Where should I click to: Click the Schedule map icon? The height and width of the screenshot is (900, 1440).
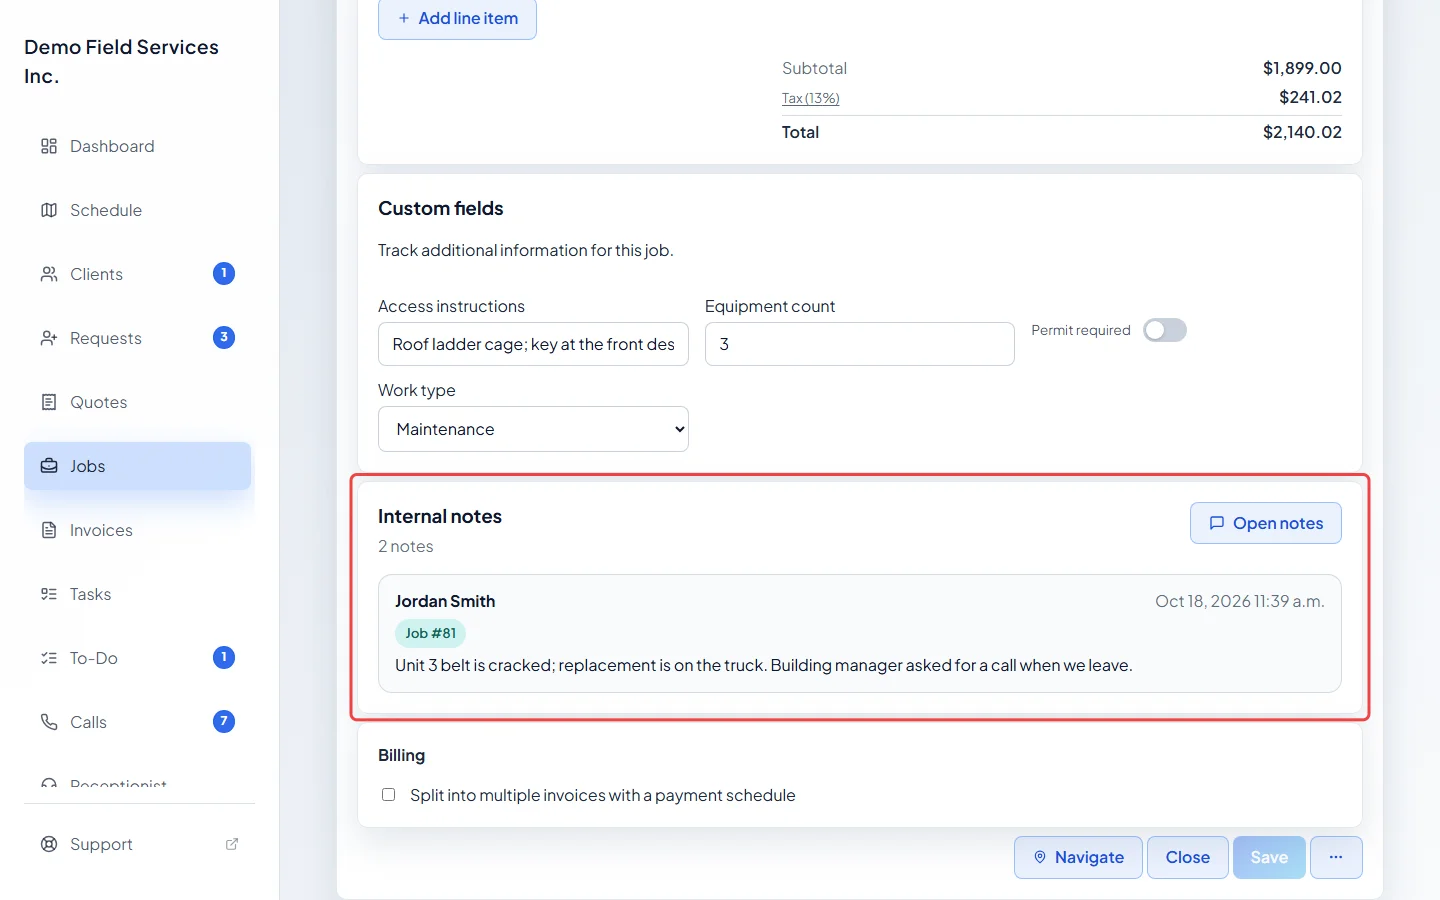[49, 210]
